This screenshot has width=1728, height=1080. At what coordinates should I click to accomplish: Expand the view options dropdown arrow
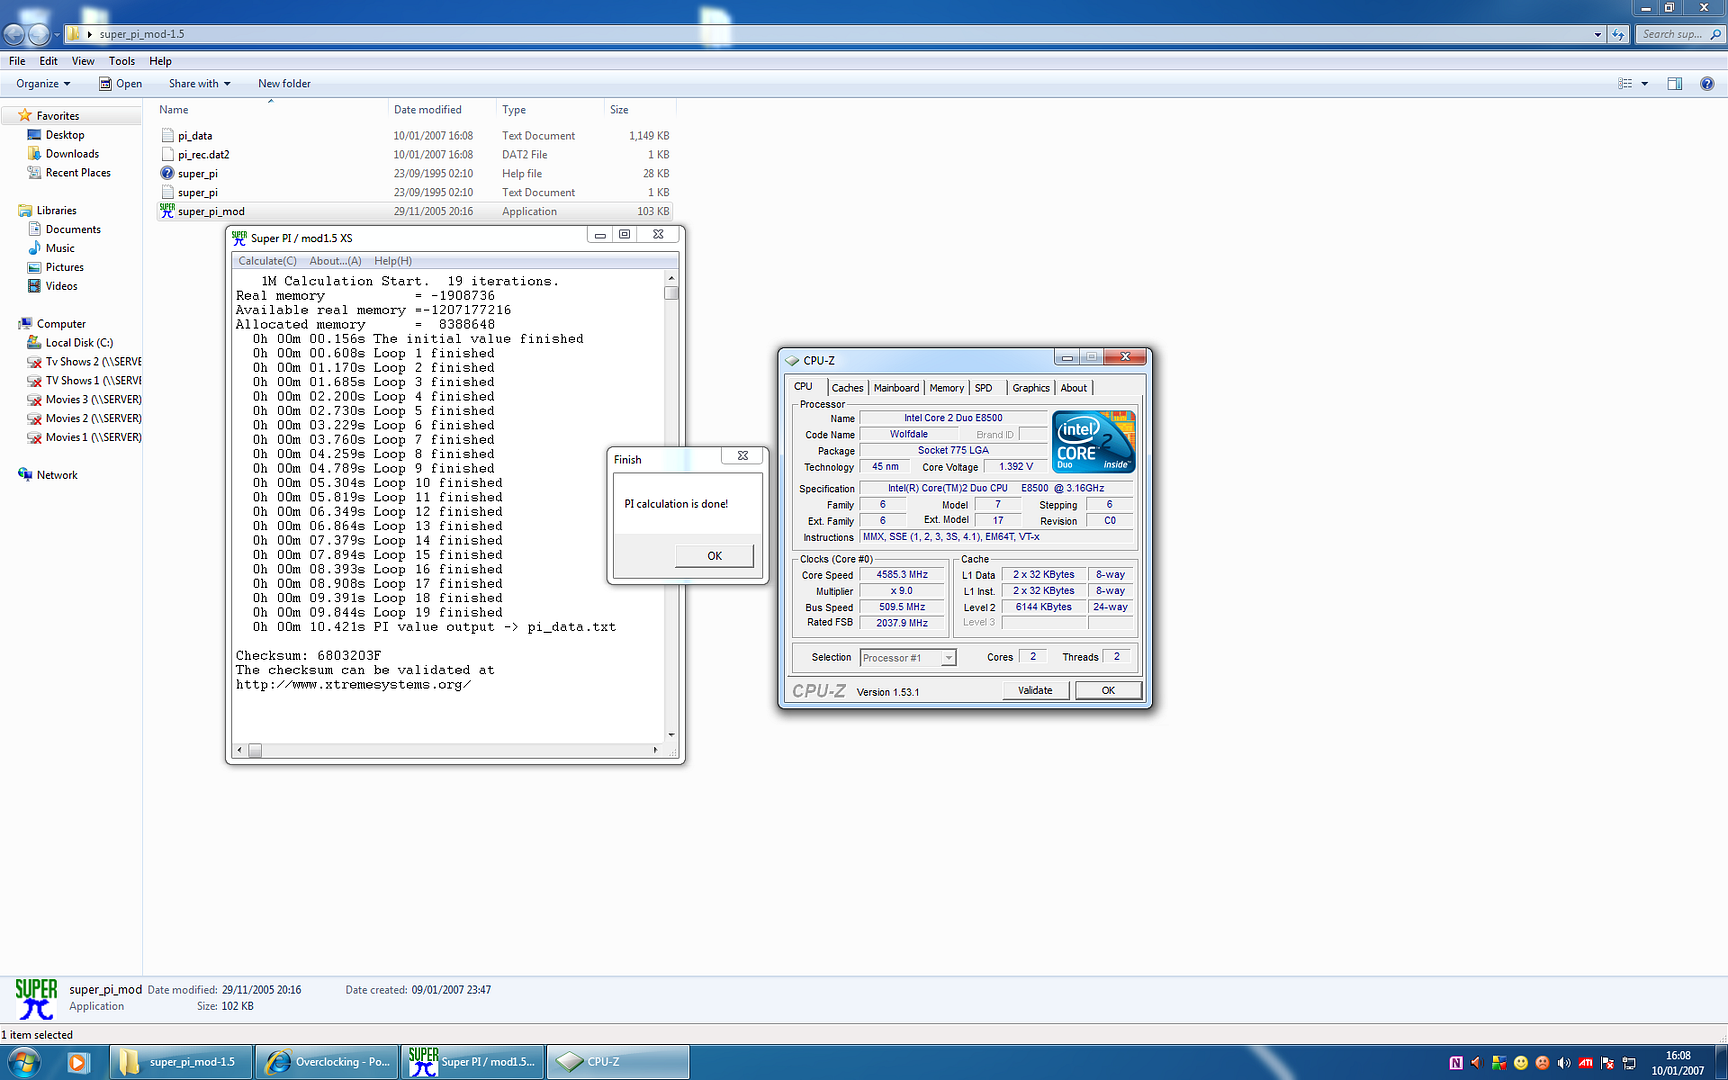coord(1645,84)
